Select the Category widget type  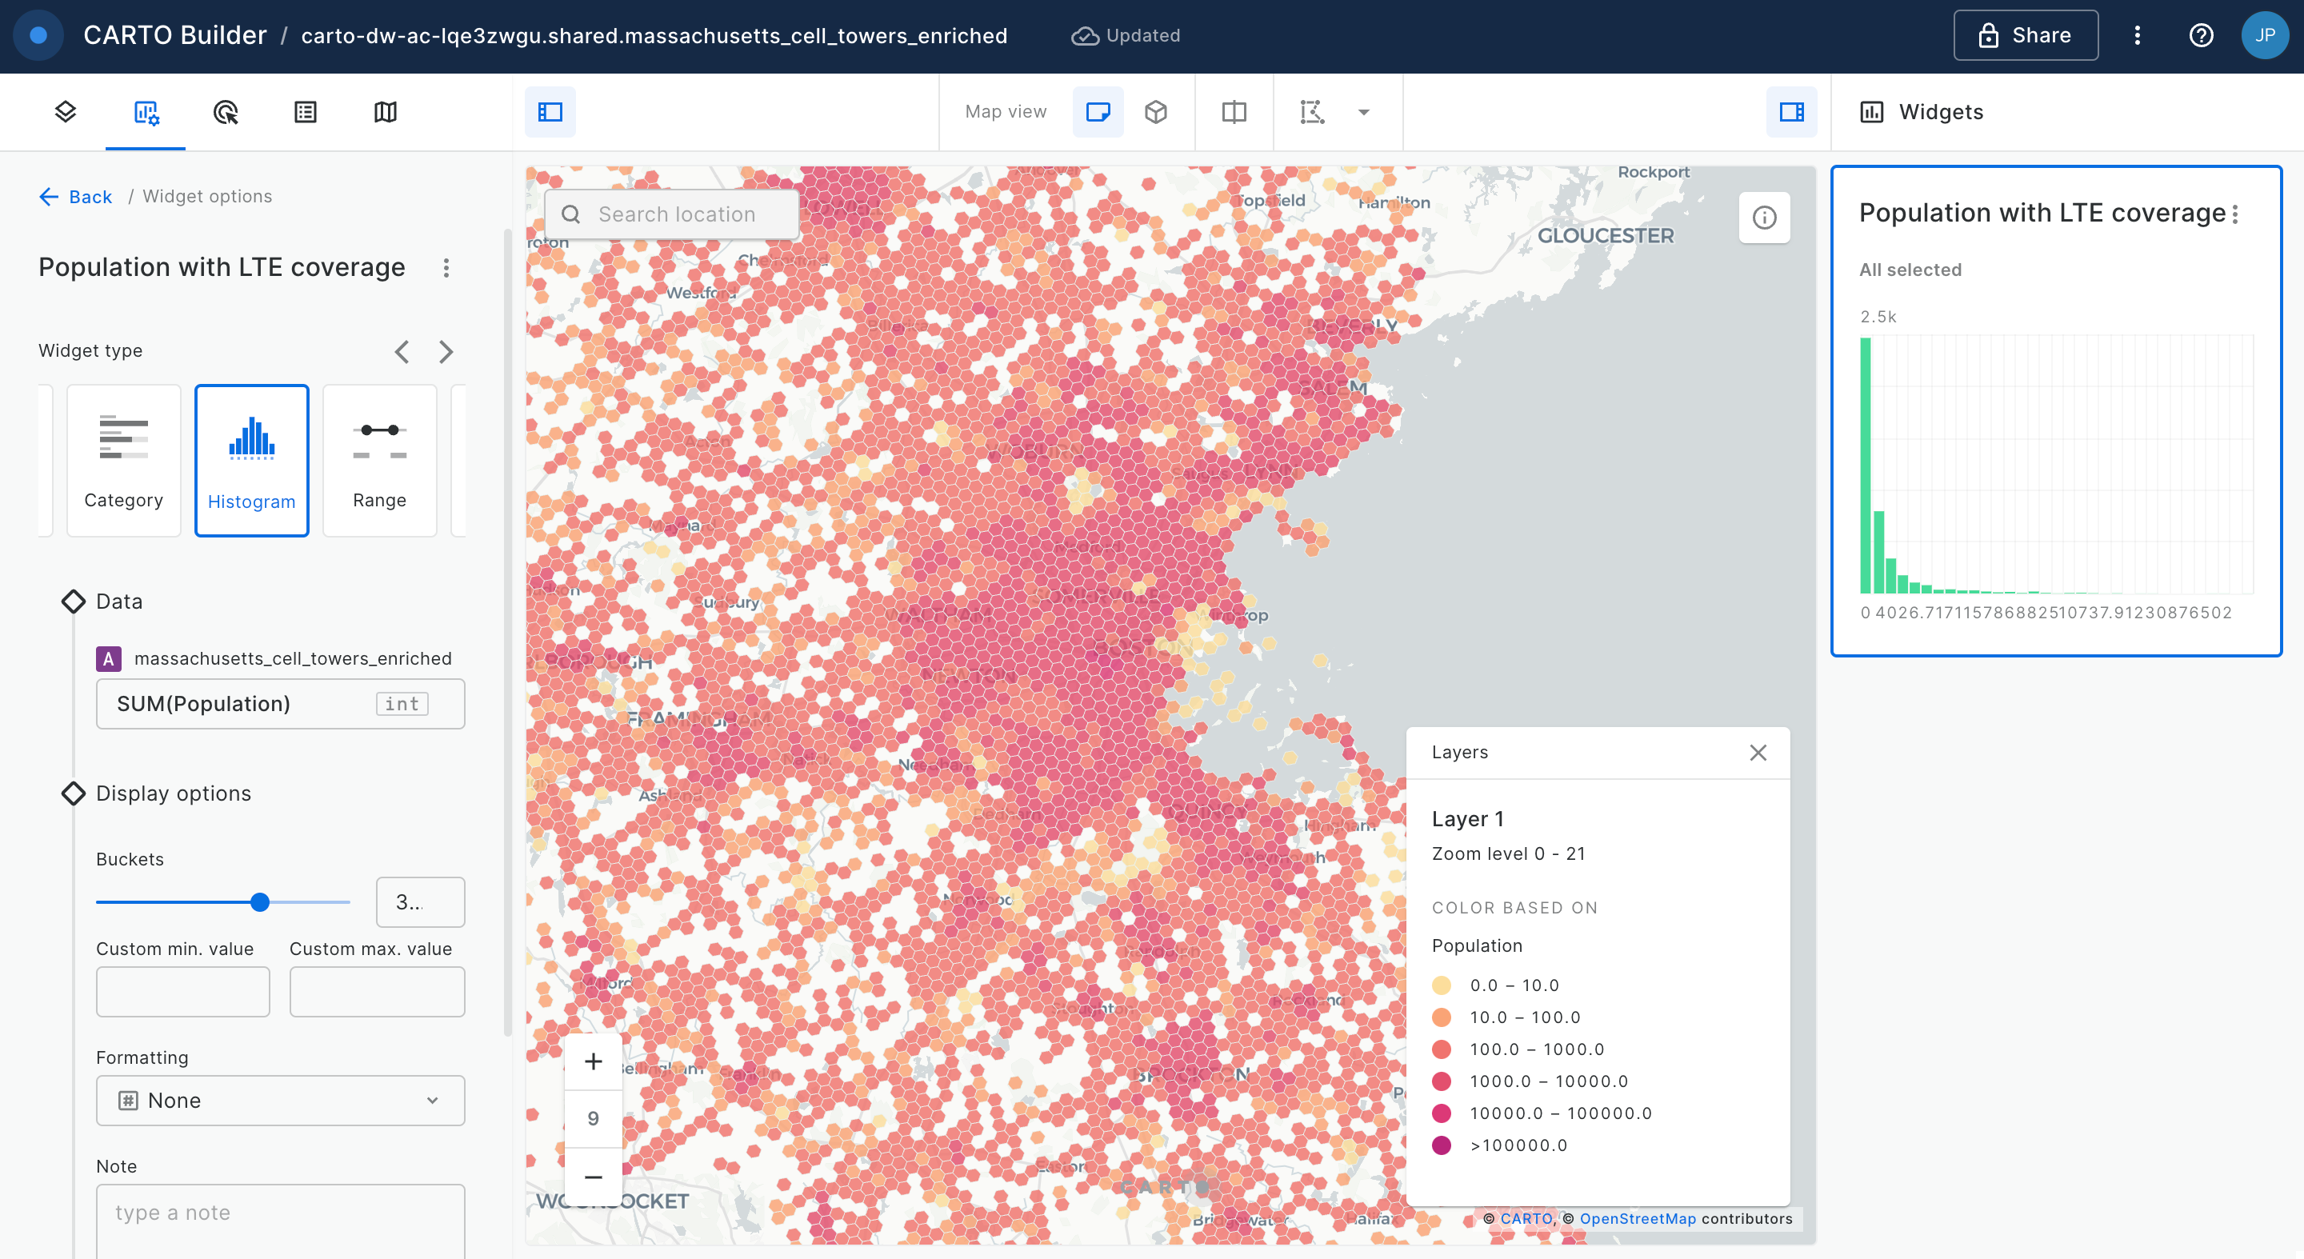[x=124, y=461]
